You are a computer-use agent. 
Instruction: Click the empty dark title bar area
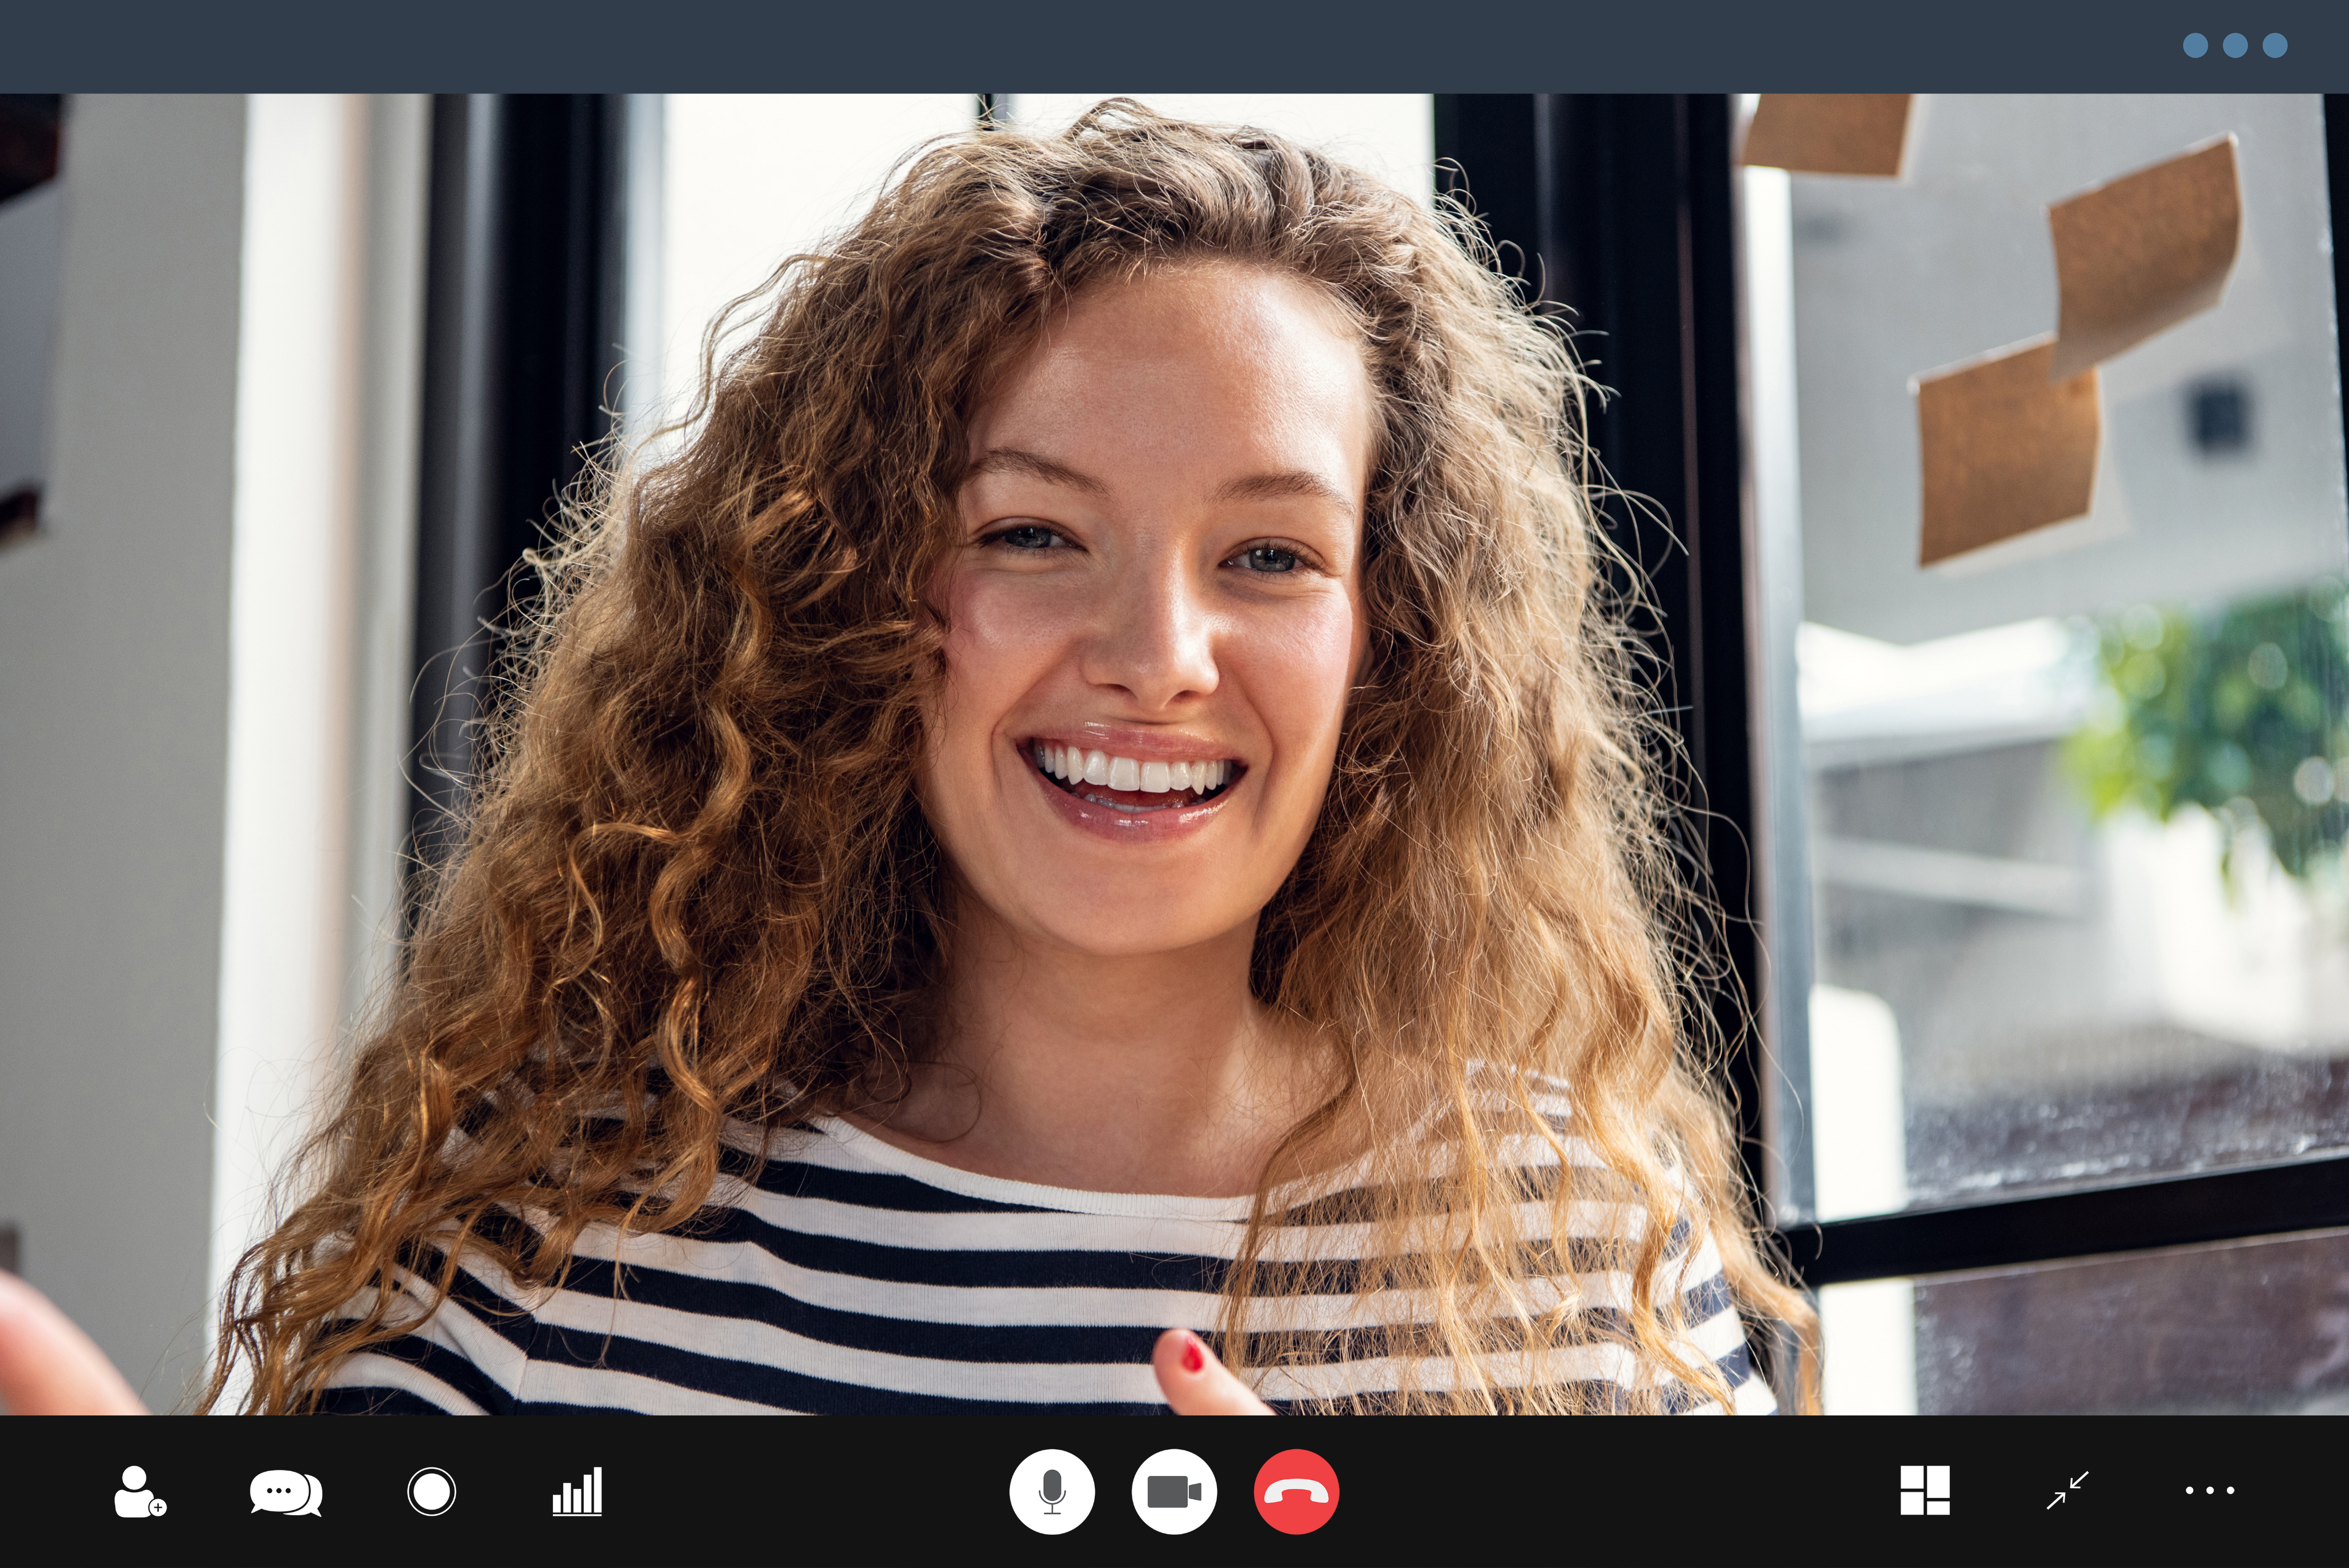(1000, 45)
